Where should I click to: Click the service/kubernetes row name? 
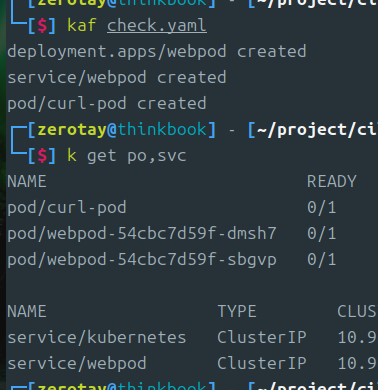[x=97, y=337]
